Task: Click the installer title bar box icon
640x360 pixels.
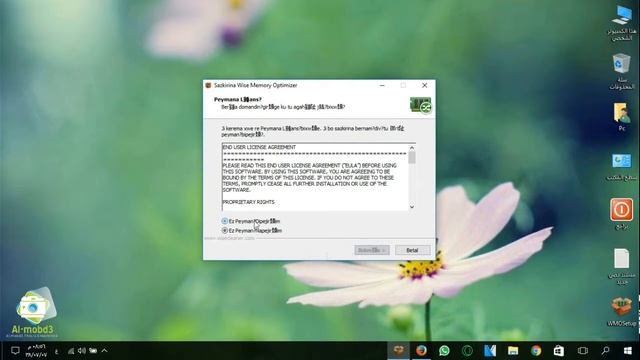Action: point(208,85)
